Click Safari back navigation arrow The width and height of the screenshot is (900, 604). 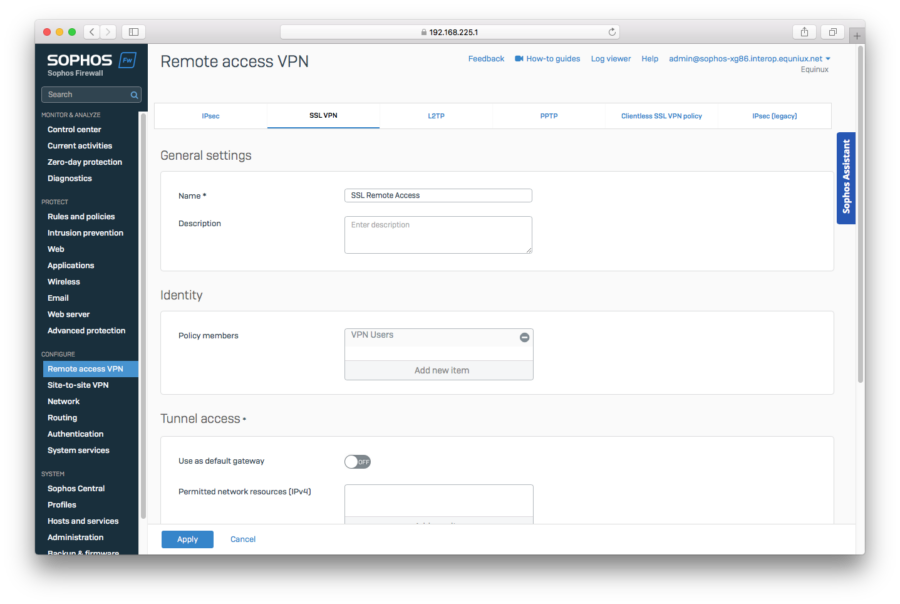[91, 32]
